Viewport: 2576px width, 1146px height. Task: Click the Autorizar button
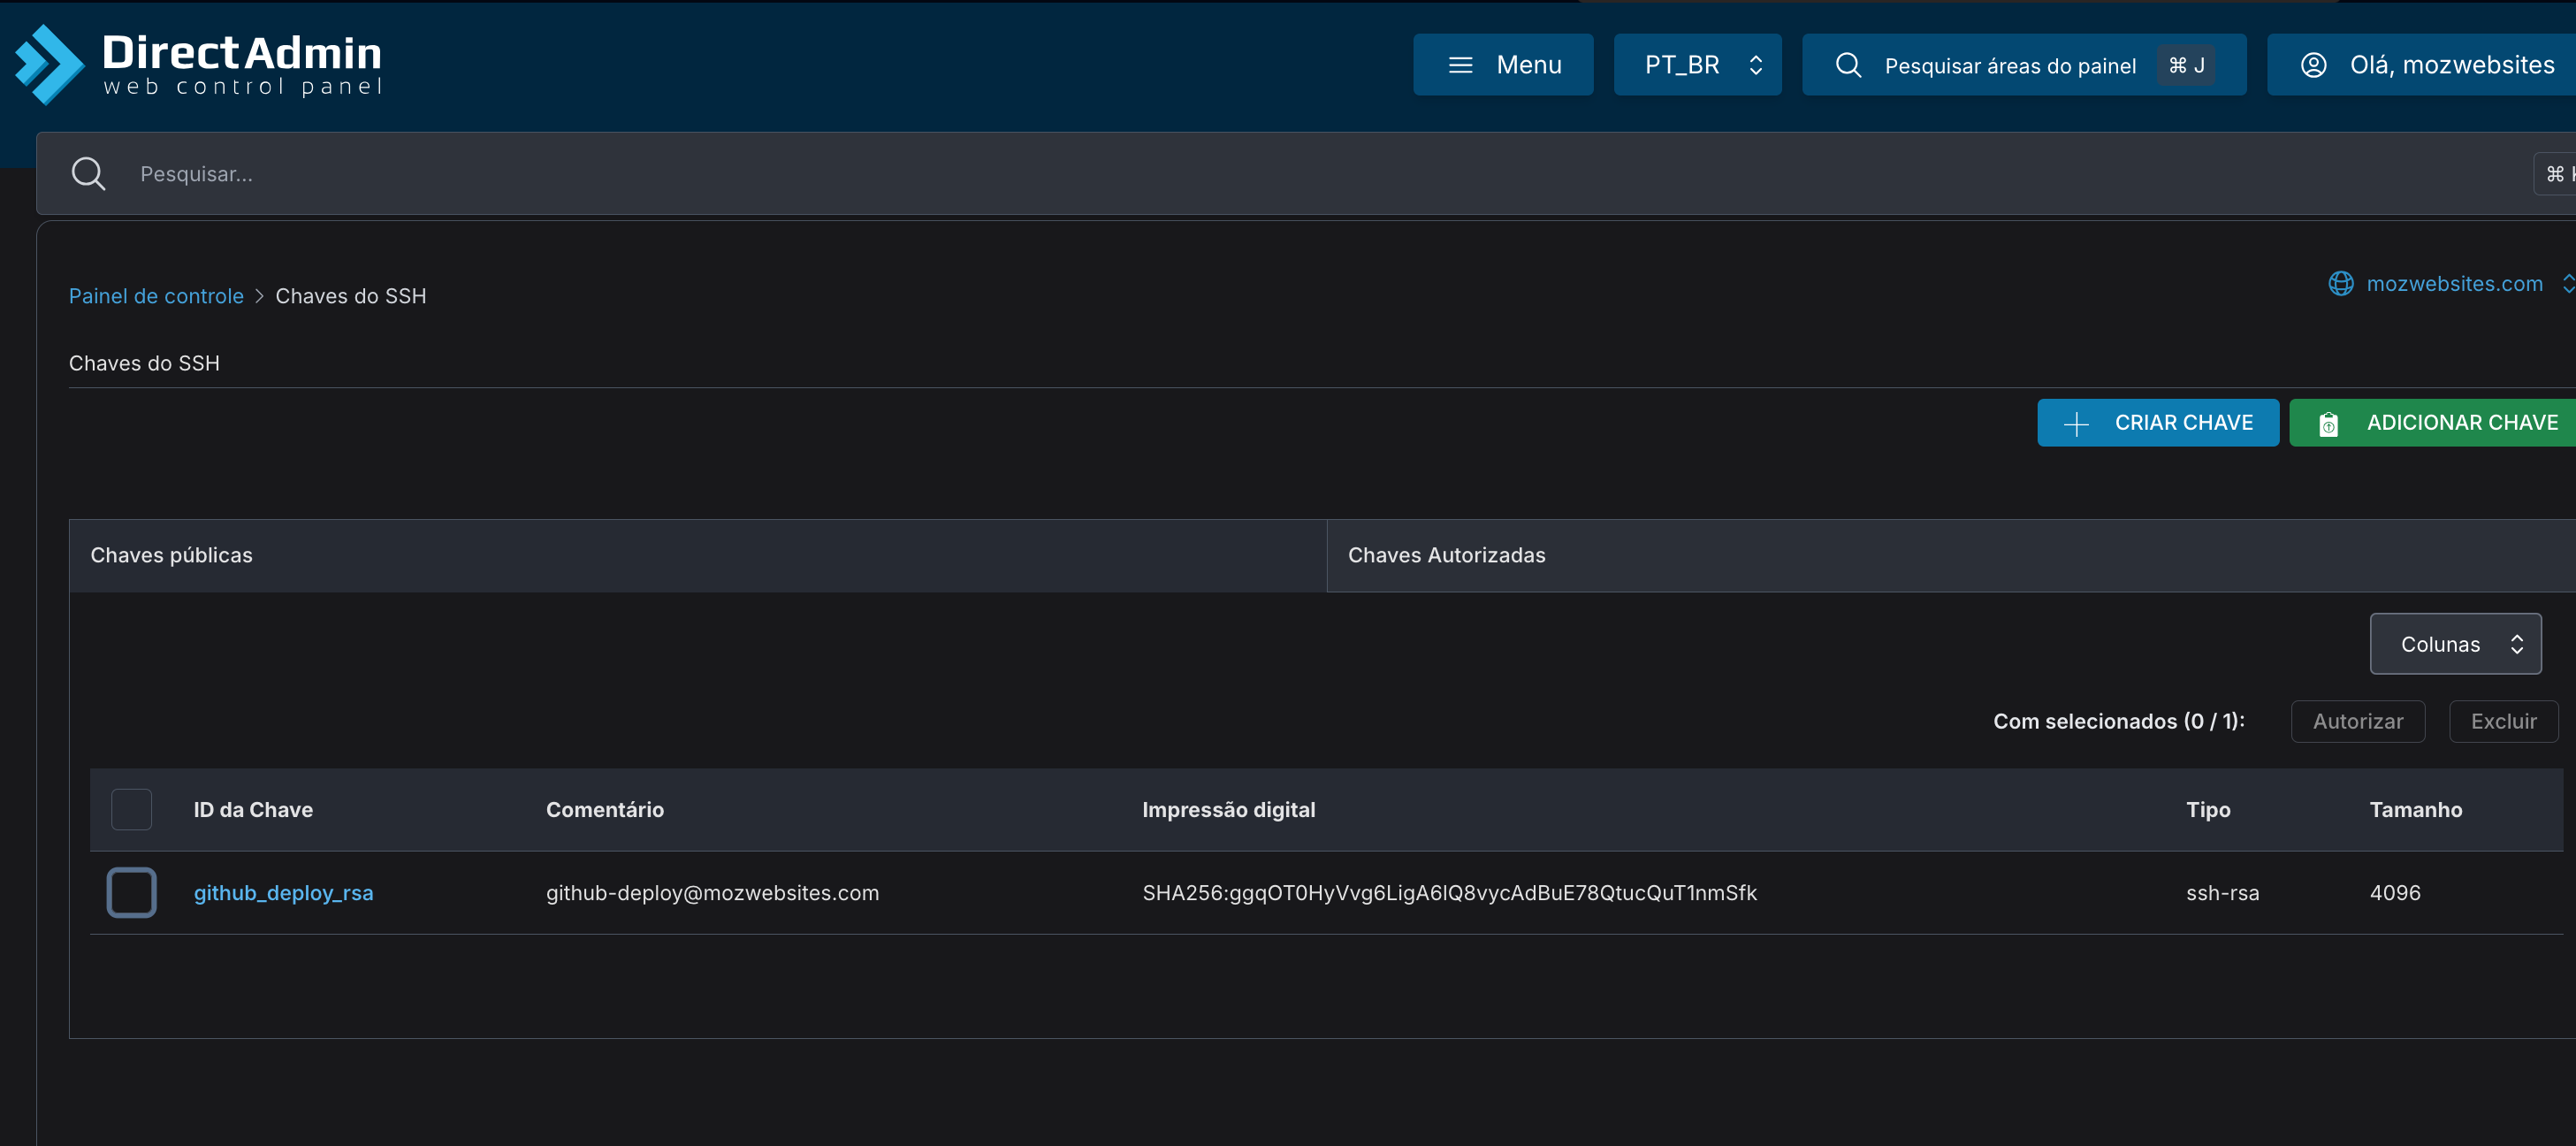click(2357, 721)
